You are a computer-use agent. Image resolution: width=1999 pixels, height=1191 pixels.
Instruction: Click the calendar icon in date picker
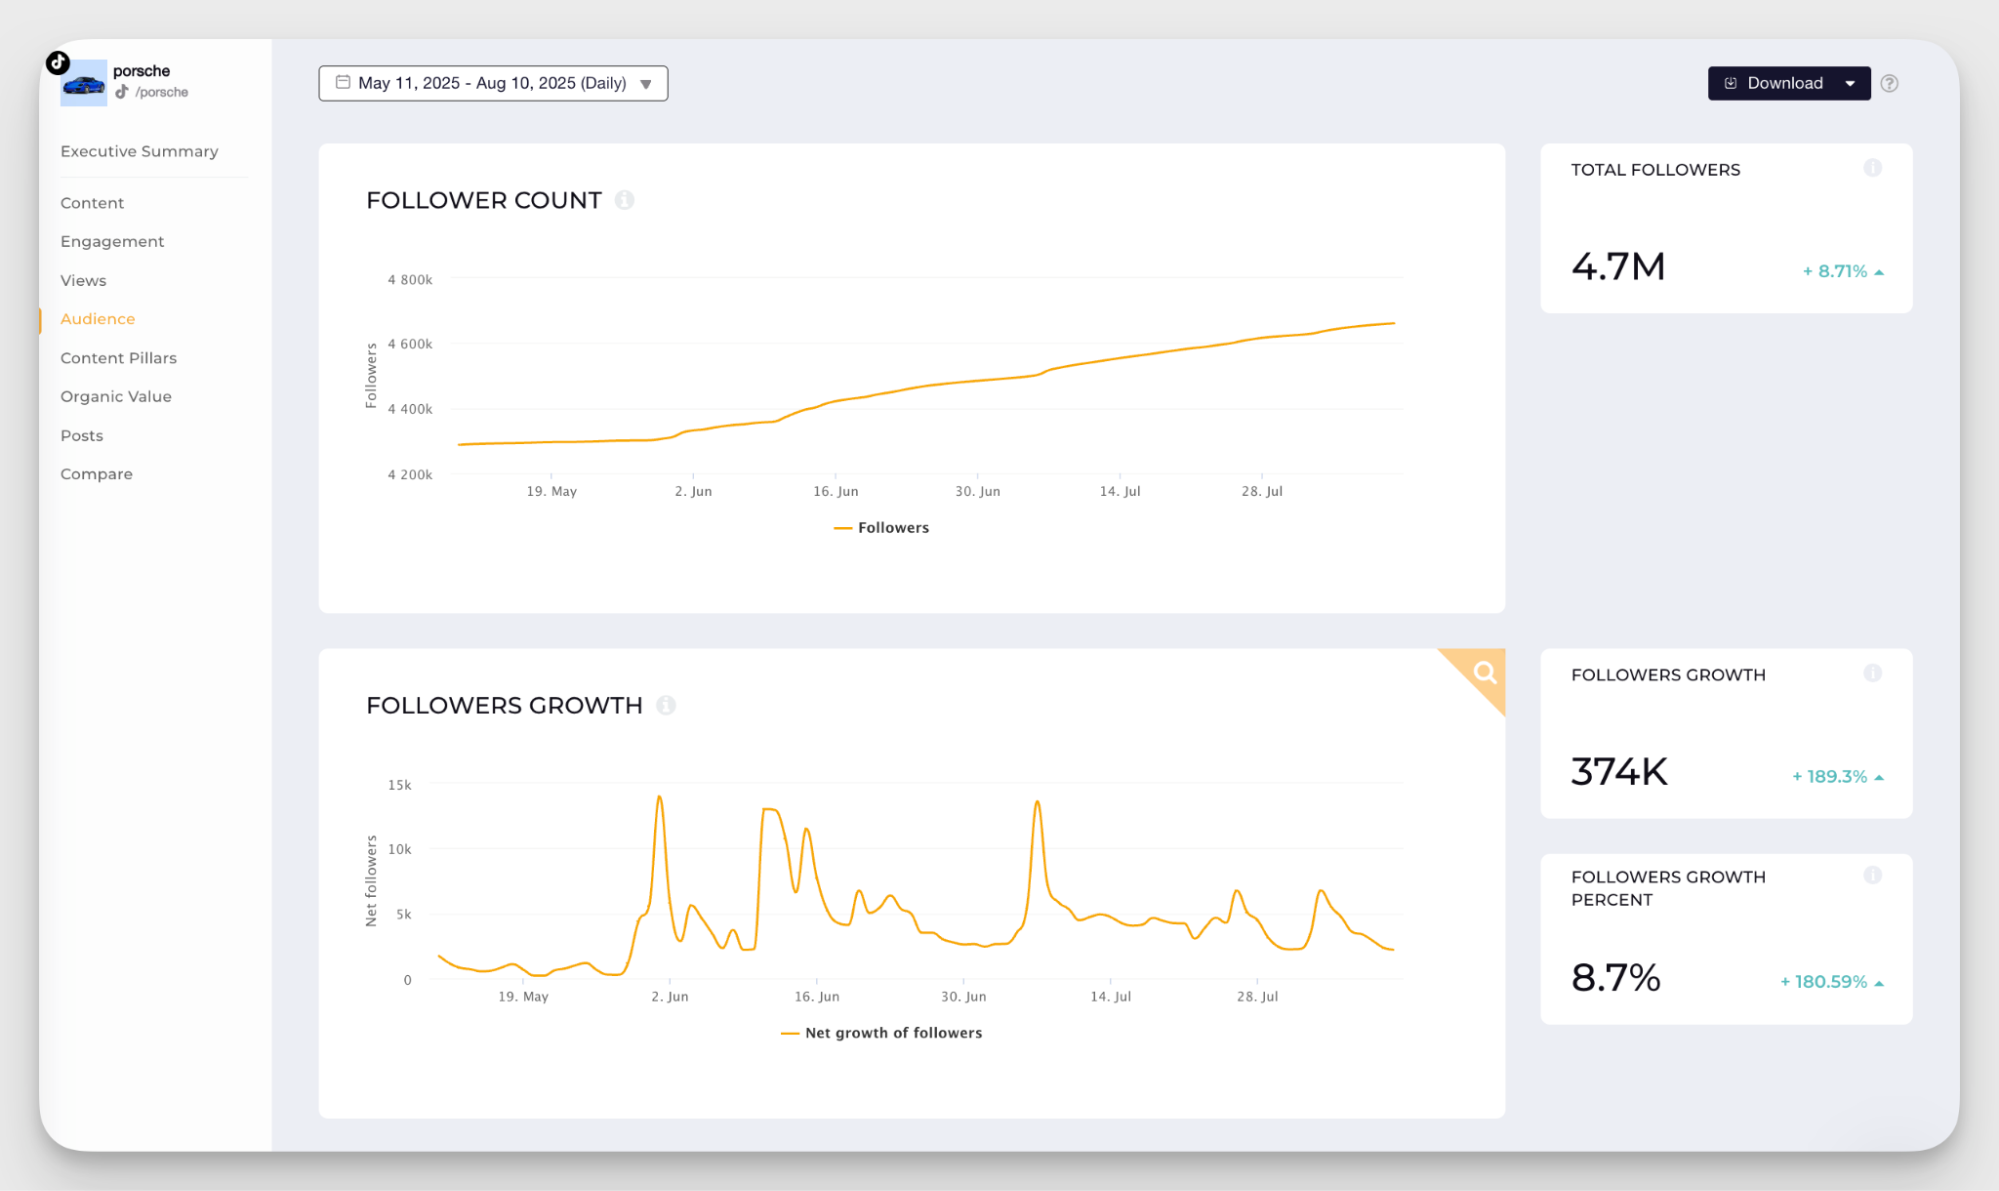pos(343,82)
